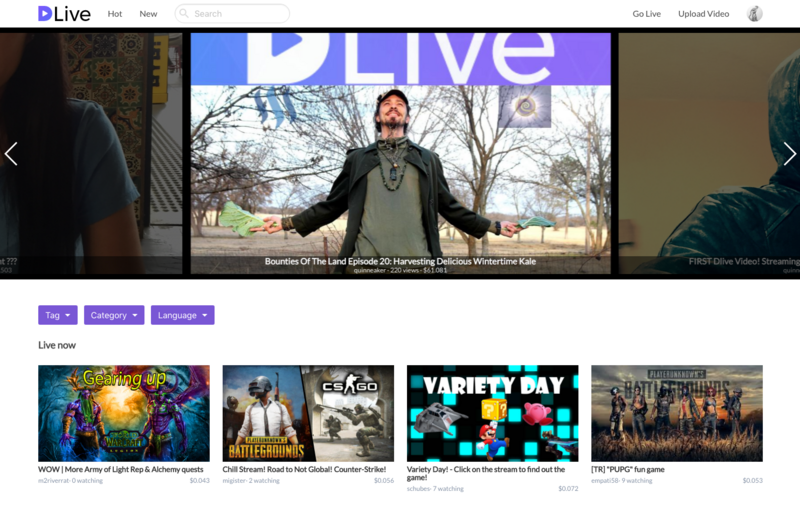Click the search magnifier icon

[x=184, y=14]
